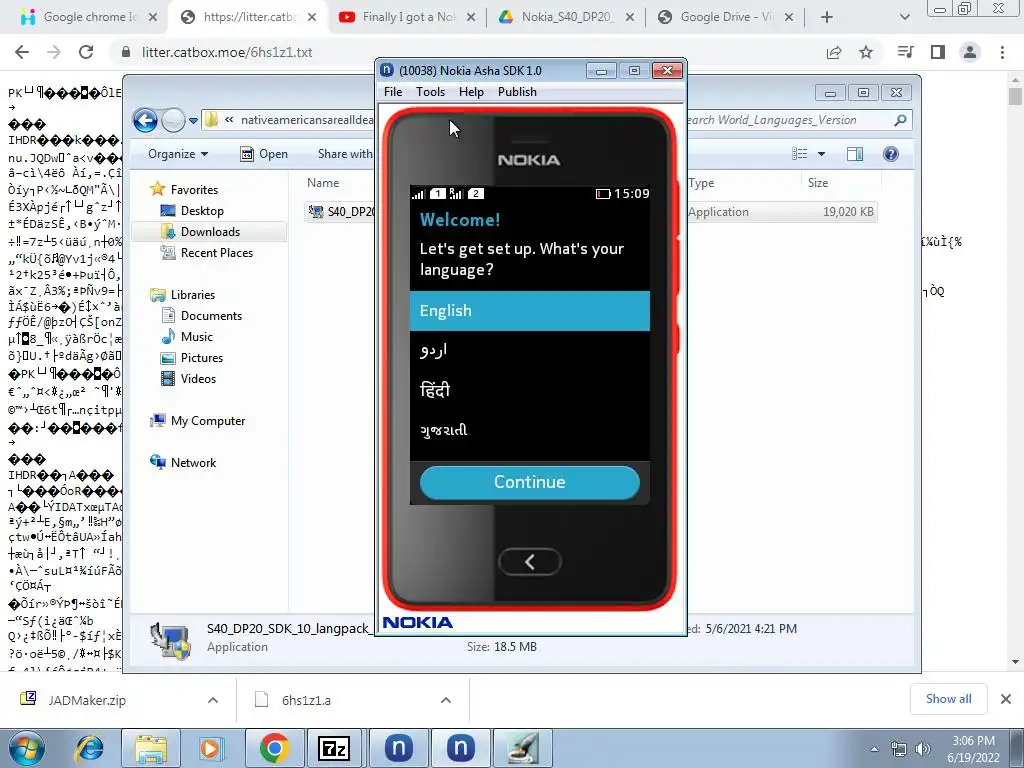Viewport: 1024px width, 768px height.
Task: Expand JADMaker.zip download options arrow
Action: coord(213,700)
